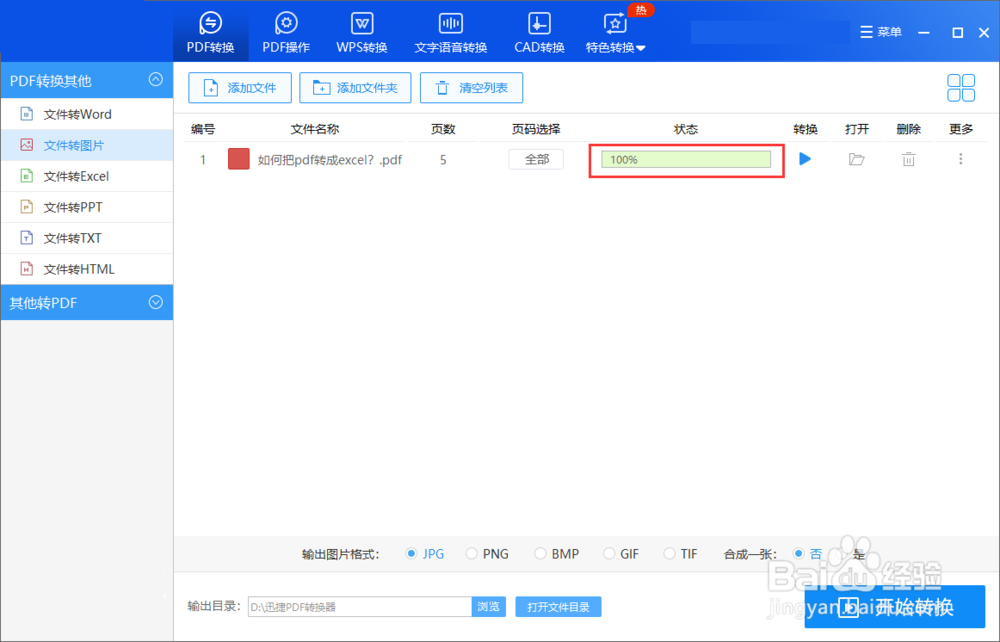Switch to WPS转换 conversion mode
Image resolution: width=1000 pixels, height=642 pixels.
[x=361, y=31]
